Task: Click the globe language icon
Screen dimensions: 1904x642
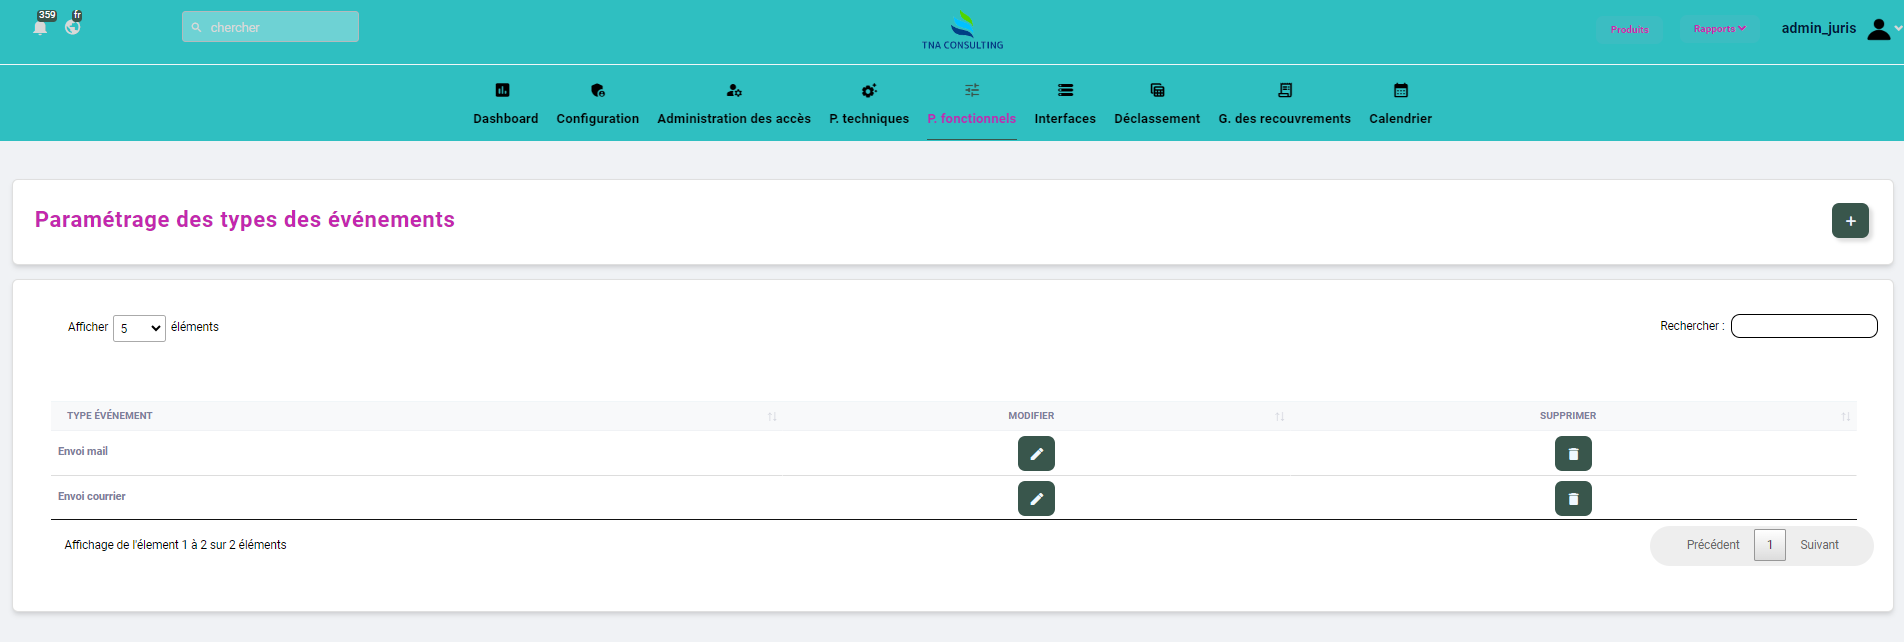Action: click(73, 27)
